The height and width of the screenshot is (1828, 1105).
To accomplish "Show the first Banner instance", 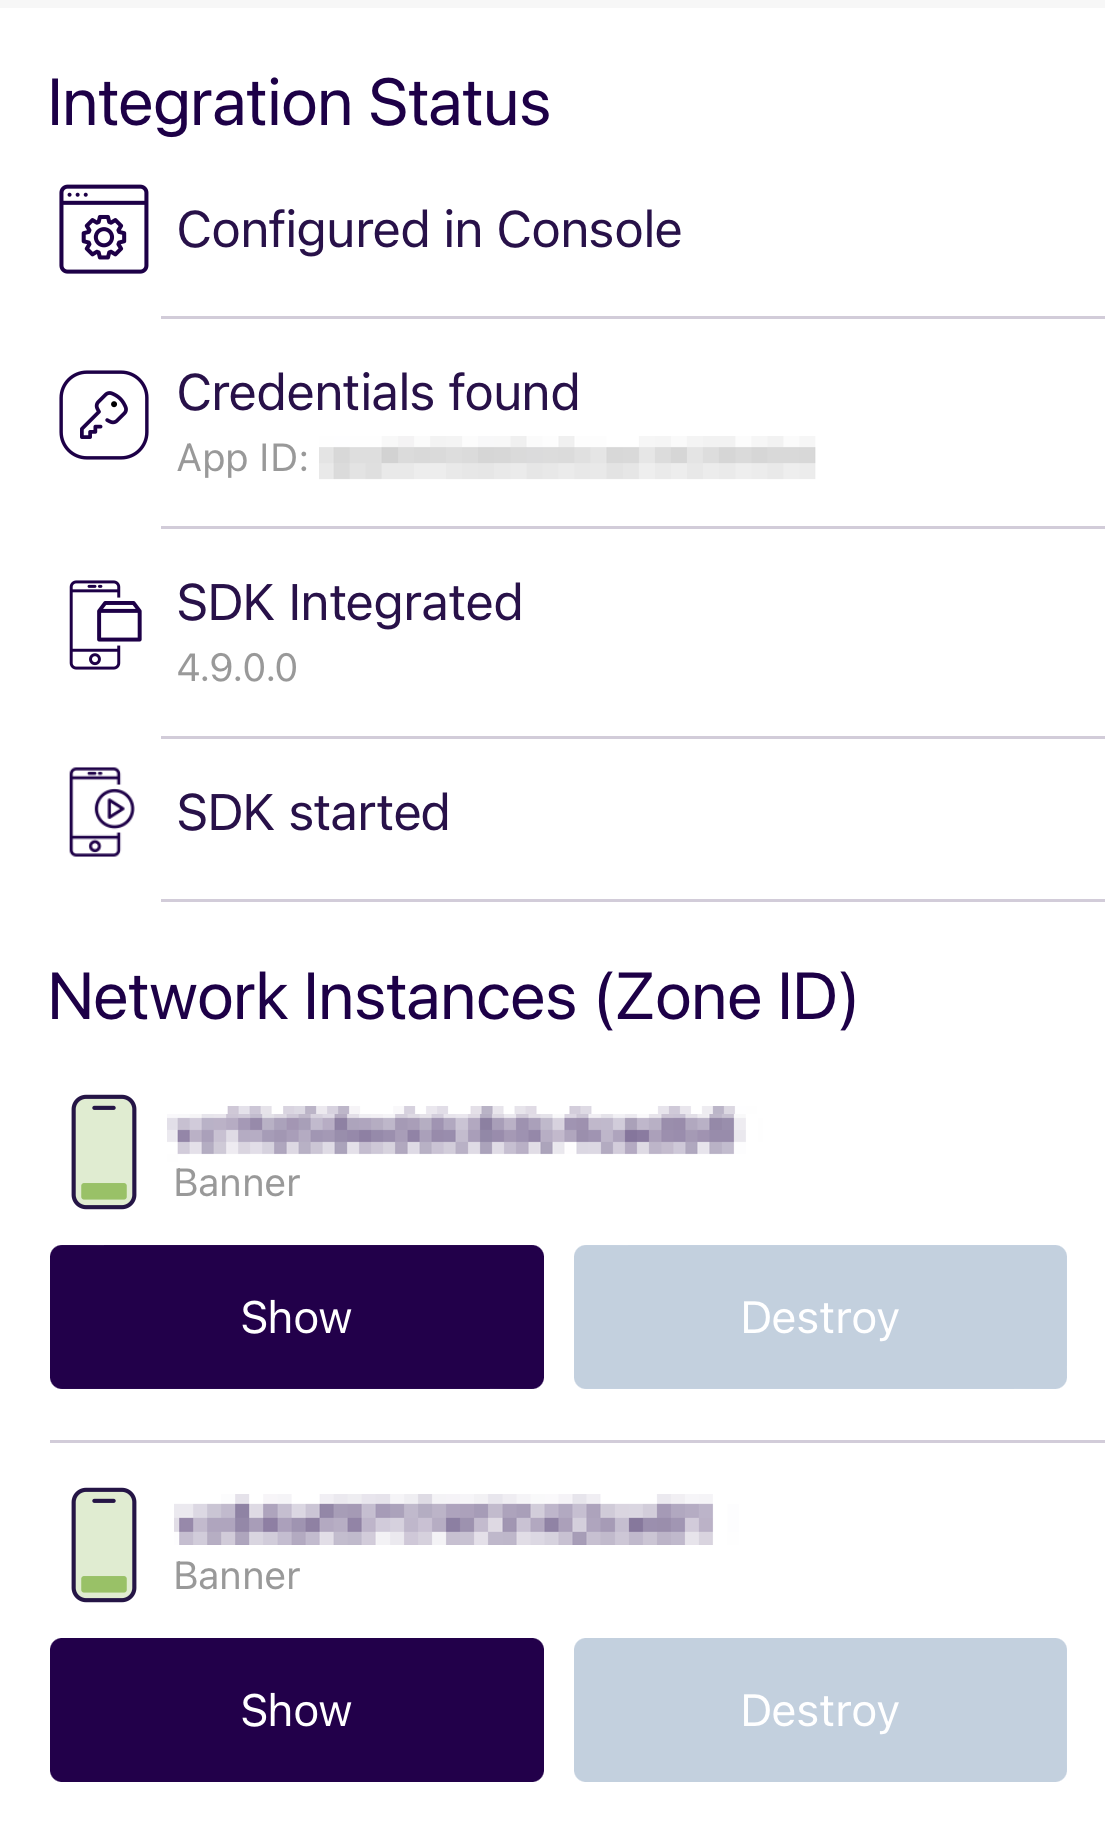I will click(x=297, y=1317).
